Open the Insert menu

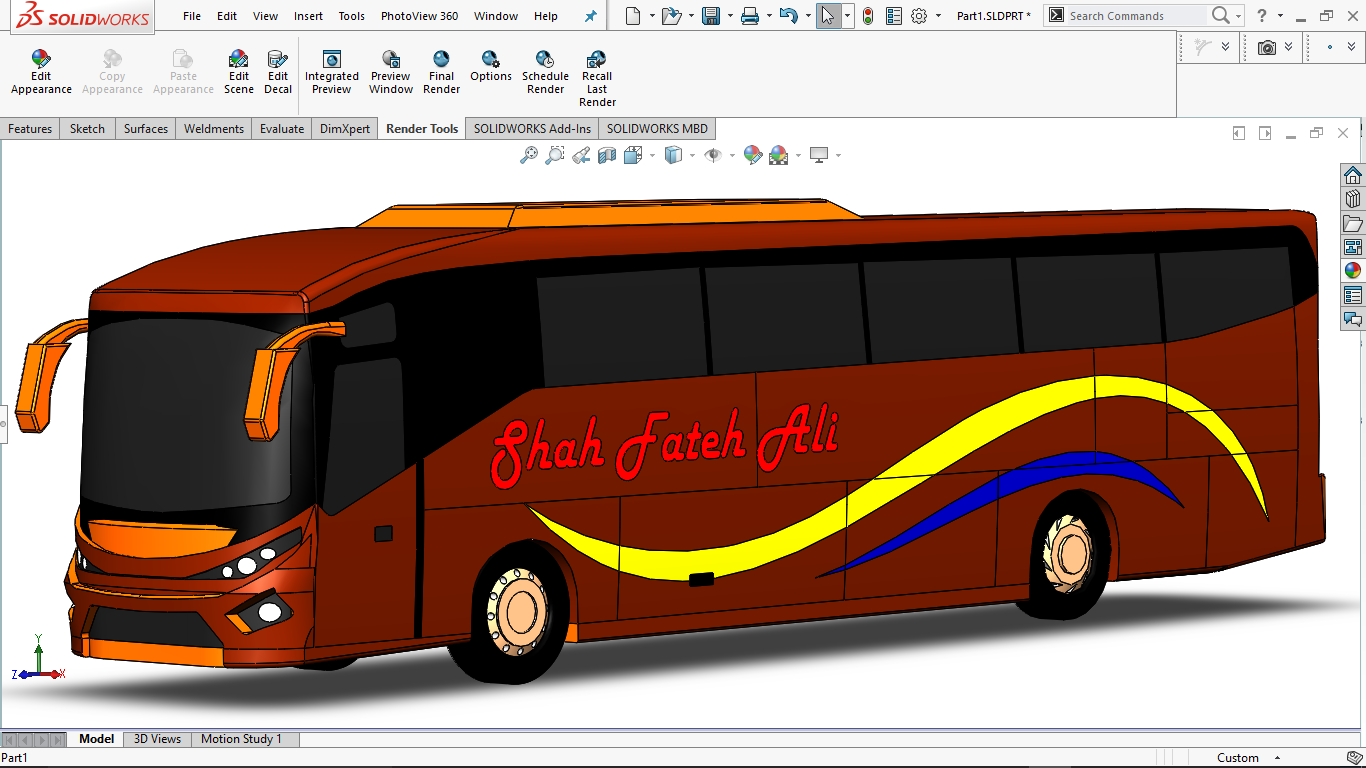[308, 16]
